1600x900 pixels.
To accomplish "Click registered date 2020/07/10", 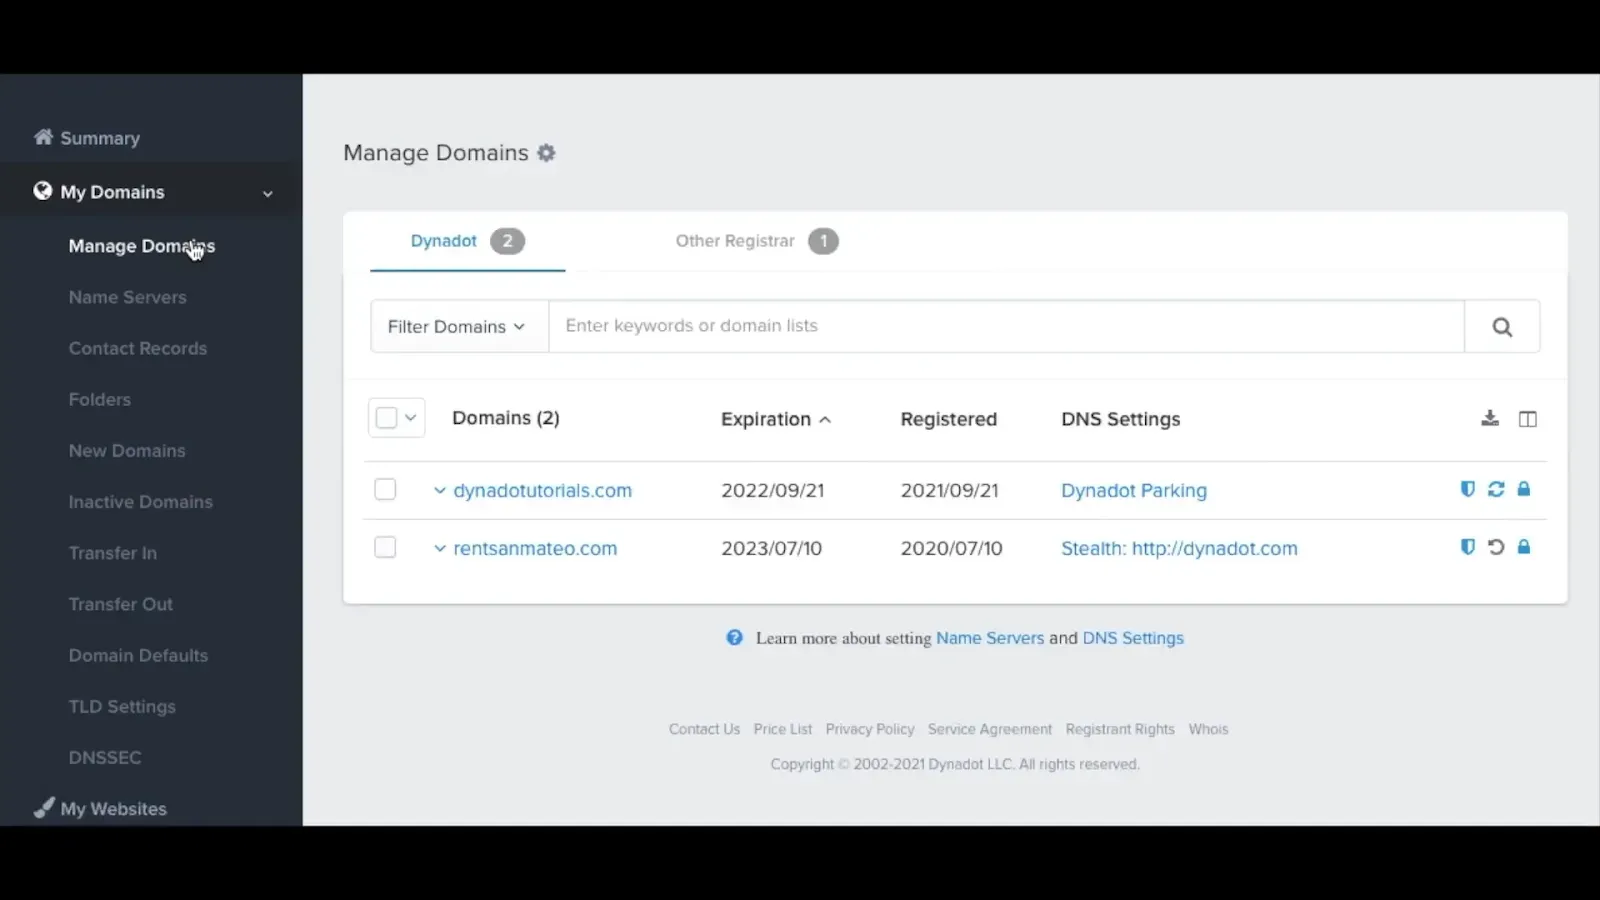I will [x=951, y=548].
